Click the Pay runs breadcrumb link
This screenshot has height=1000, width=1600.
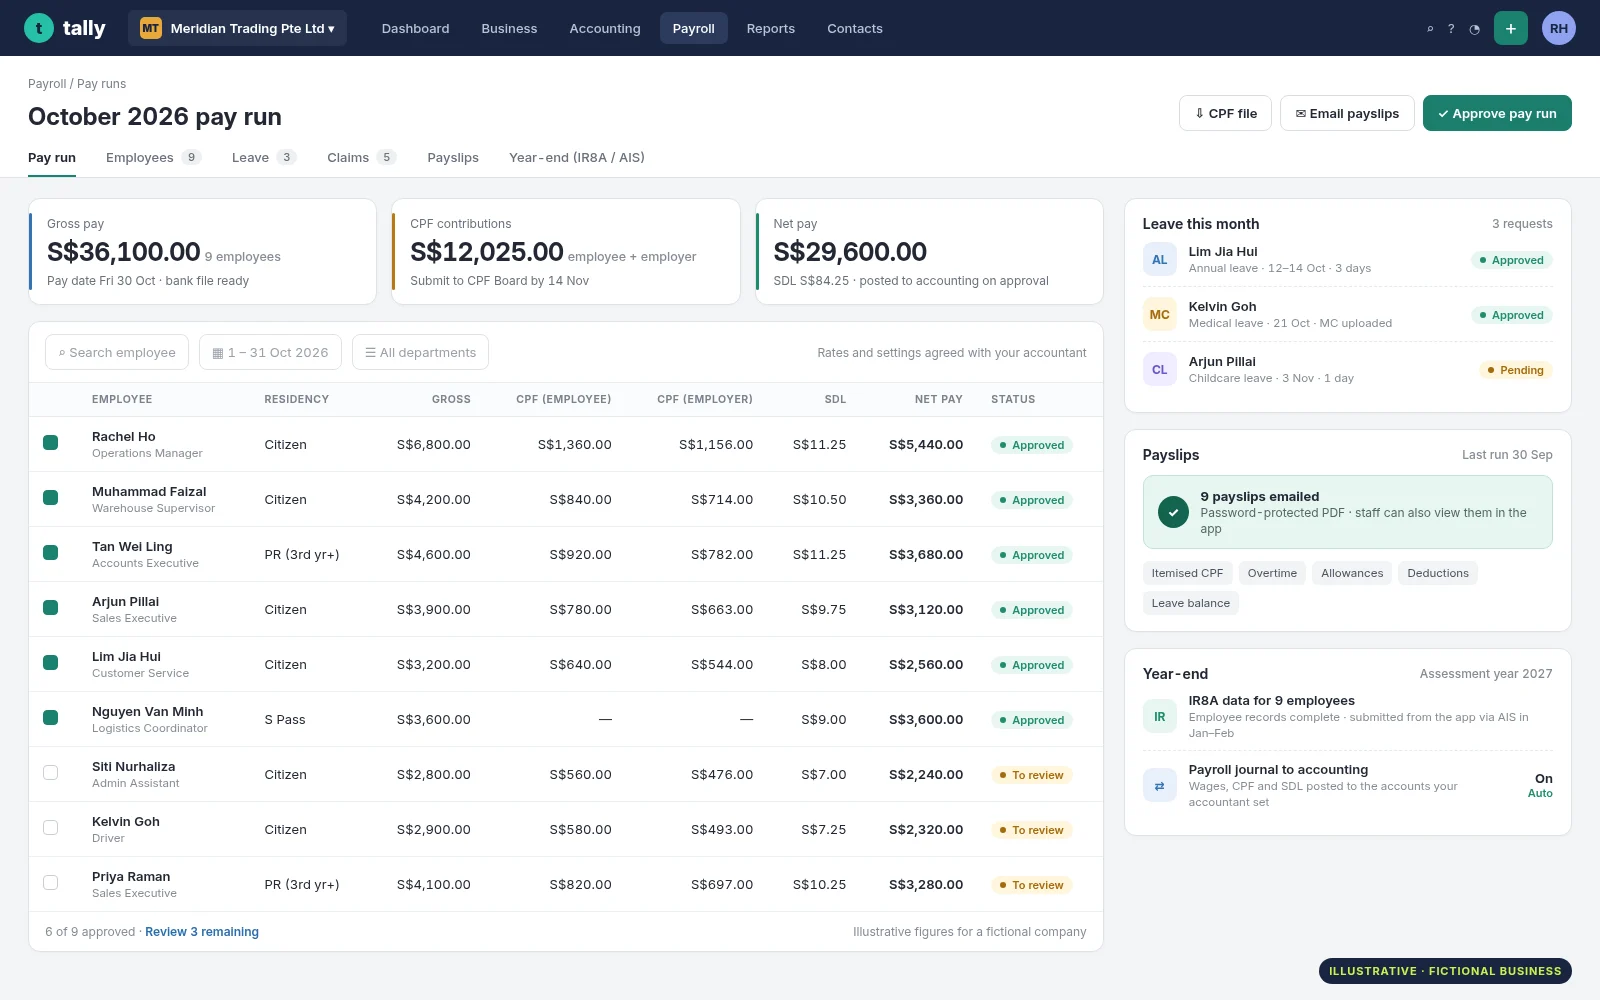(101, 84)
